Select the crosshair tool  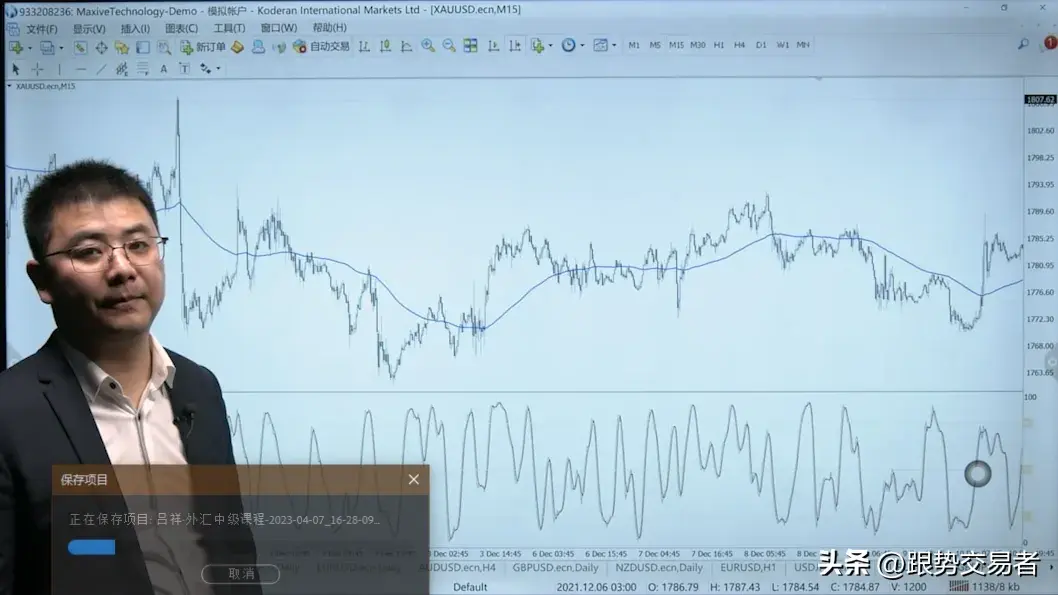[x=38, y=69]
